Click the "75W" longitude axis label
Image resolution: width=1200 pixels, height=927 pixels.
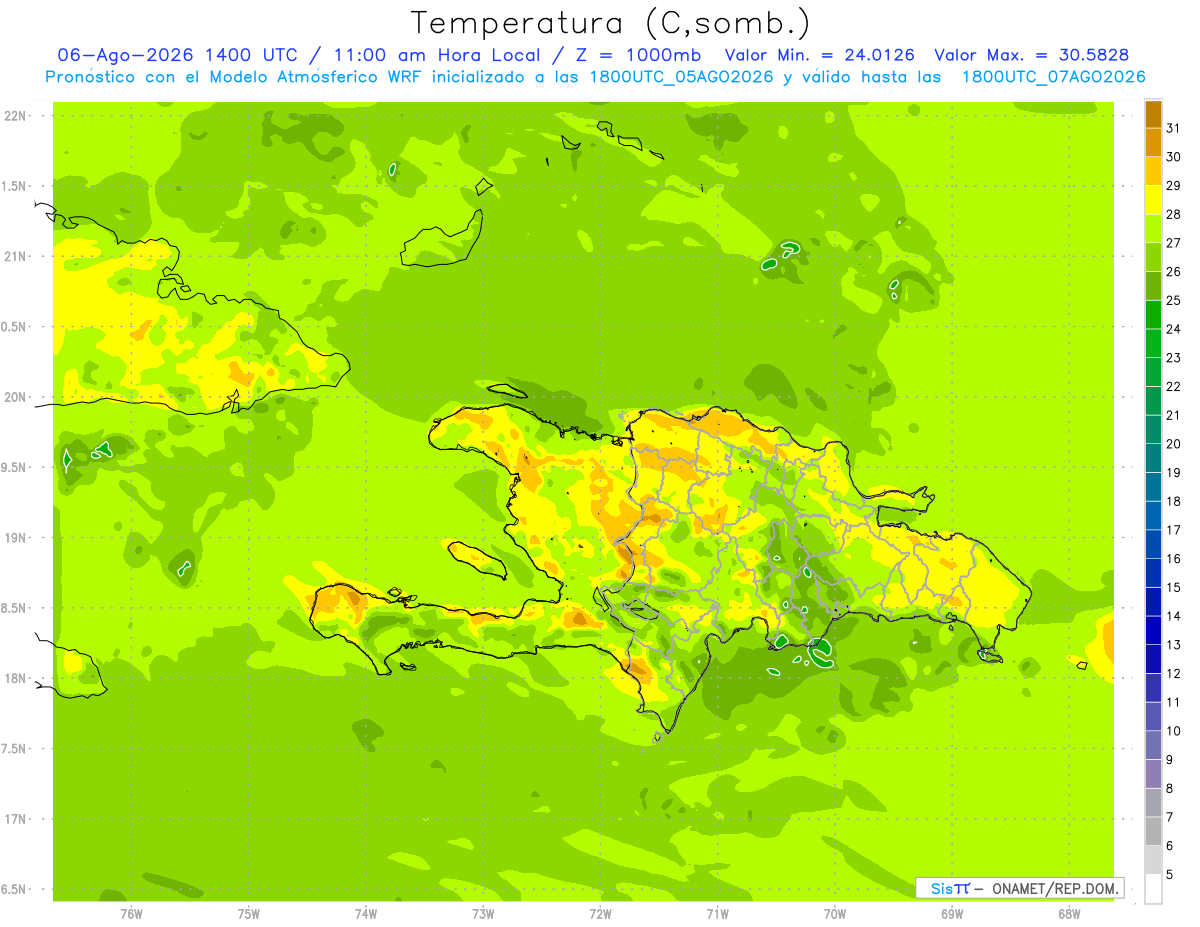pyautogui.click(x=248, y=914)
